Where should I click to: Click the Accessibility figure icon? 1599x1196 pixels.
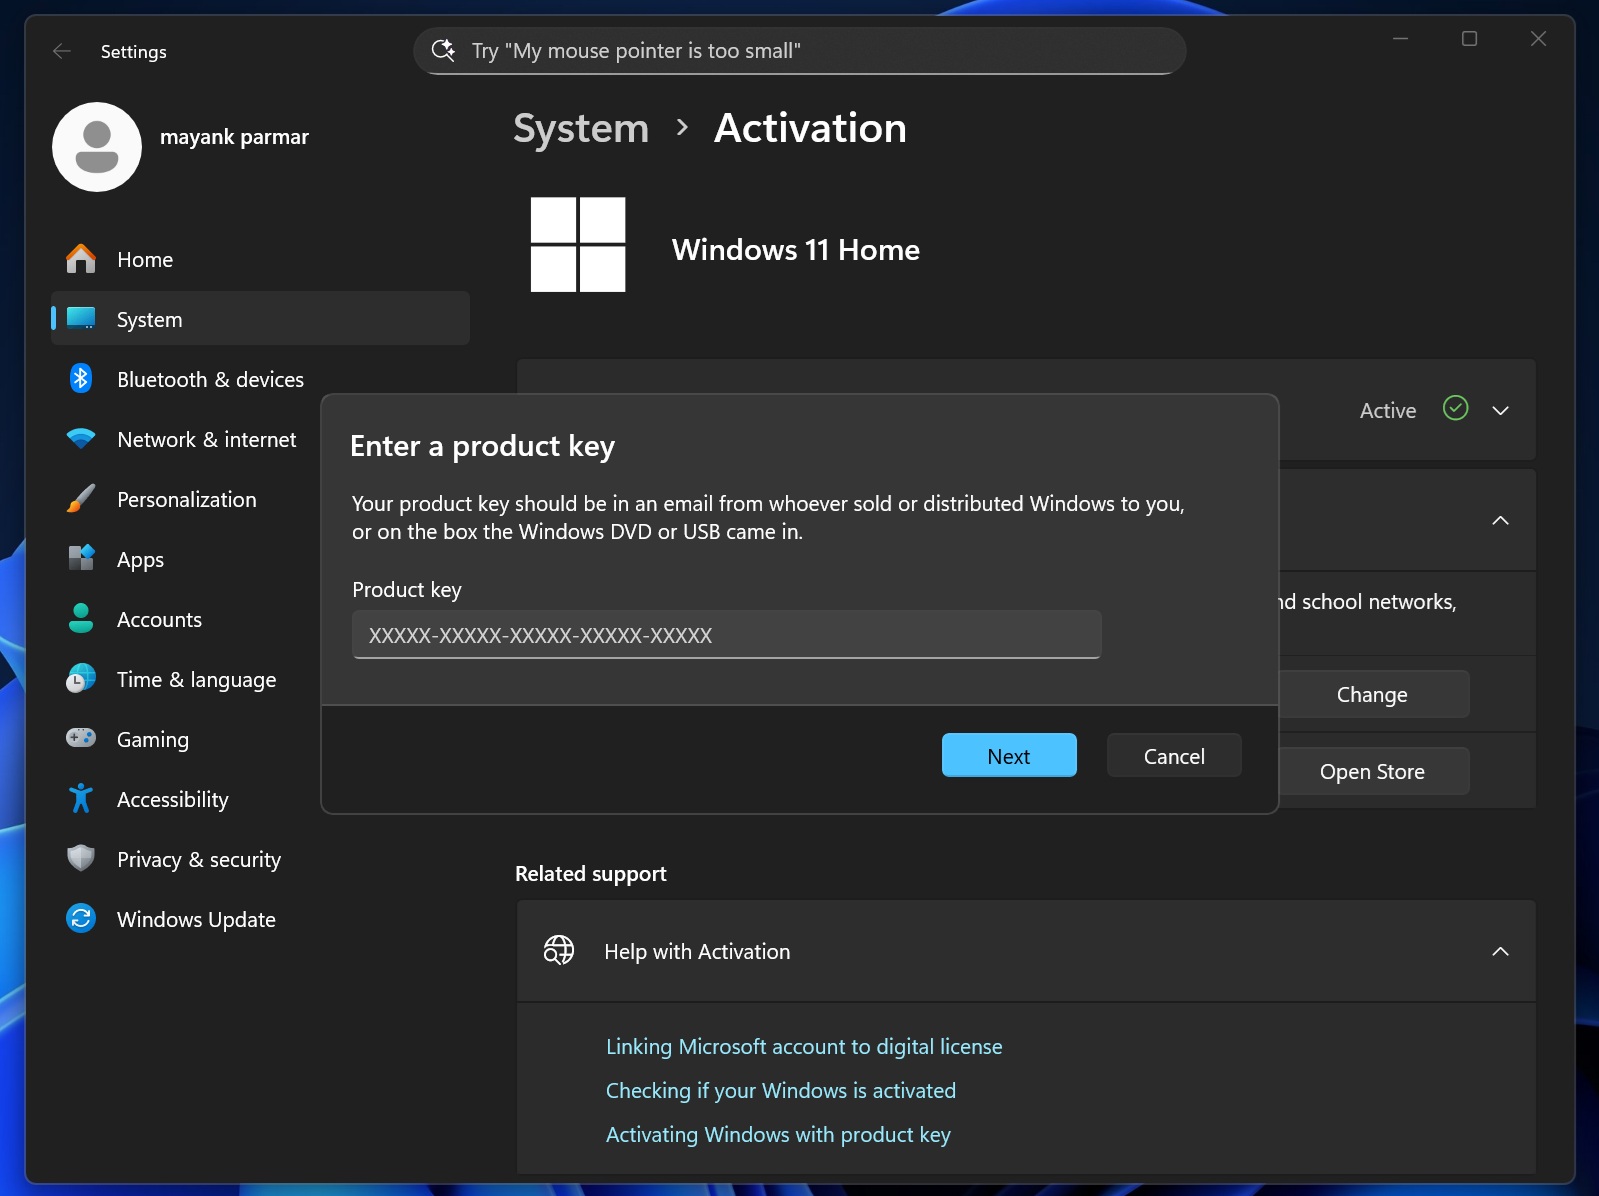tap(81, 798)
